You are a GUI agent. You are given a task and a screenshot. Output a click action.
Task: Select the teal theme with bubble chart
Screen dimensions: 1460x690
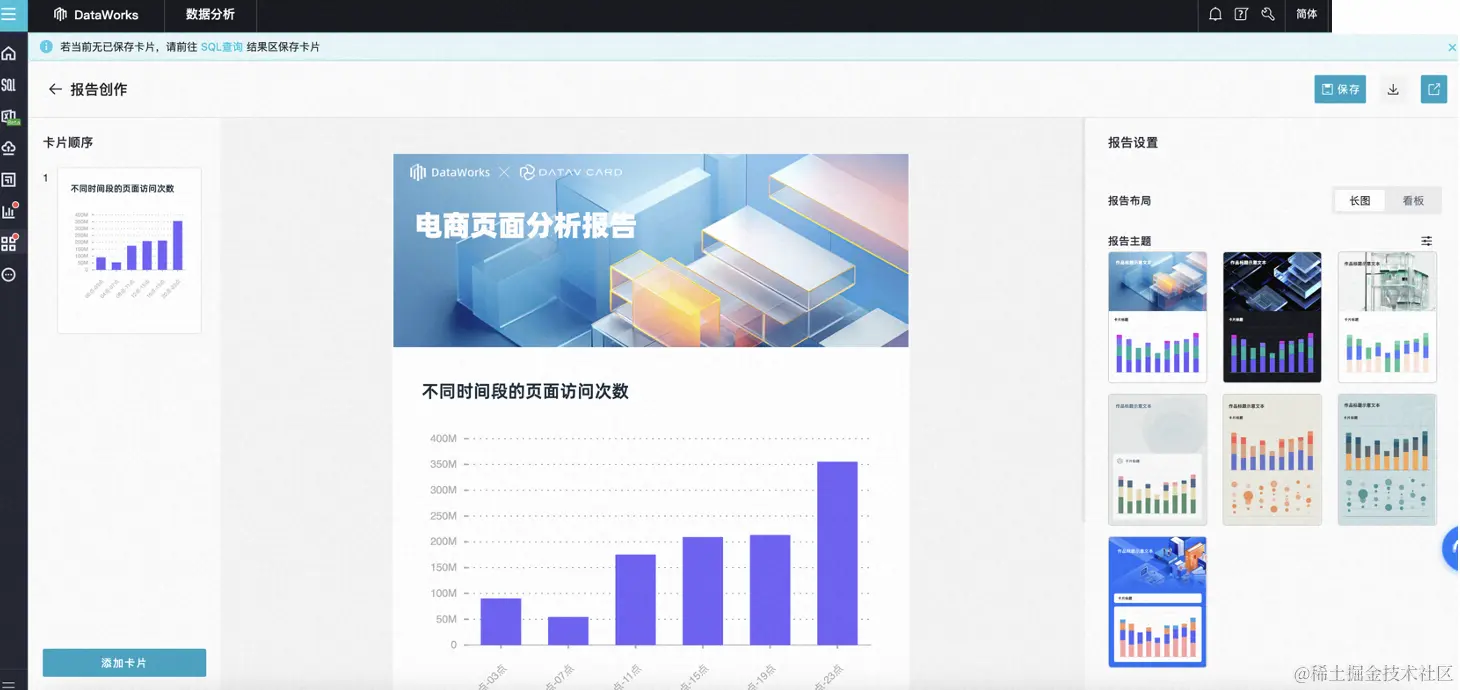point(1387,459)
